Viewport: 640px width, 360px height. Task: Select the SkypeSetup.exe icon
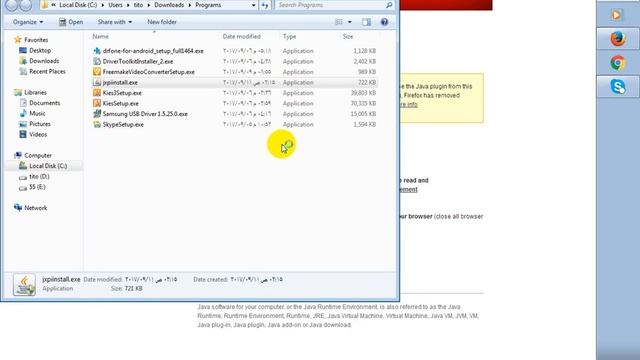pos(97,124)
